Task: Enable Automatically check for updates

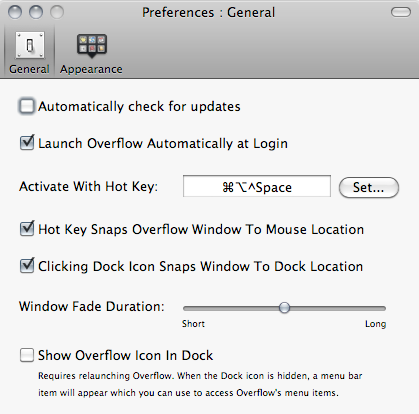Action: point(27,106)
